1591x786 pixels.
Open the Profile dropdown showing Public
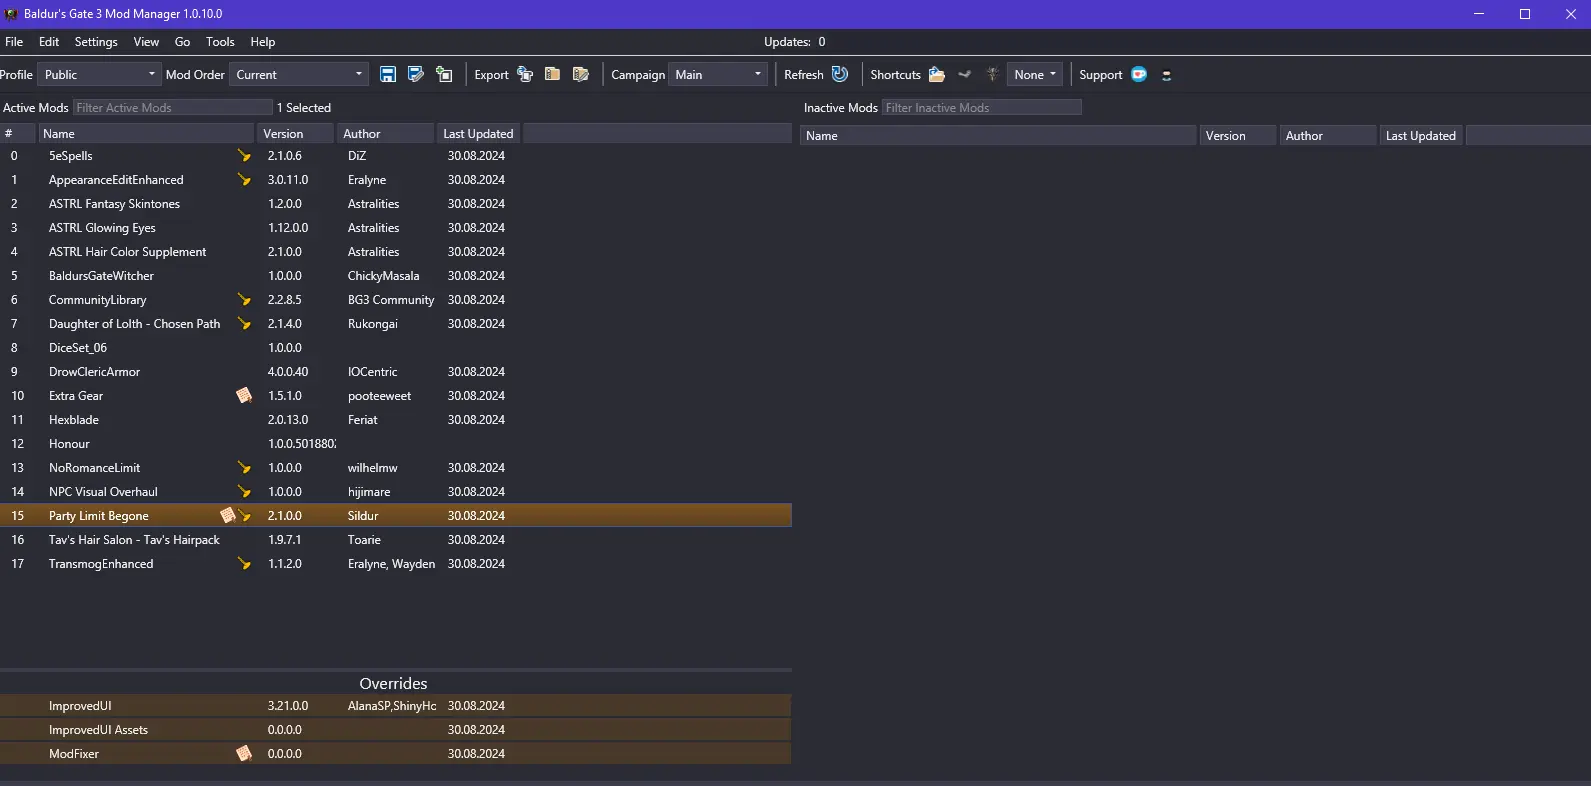tap(99, 75)
